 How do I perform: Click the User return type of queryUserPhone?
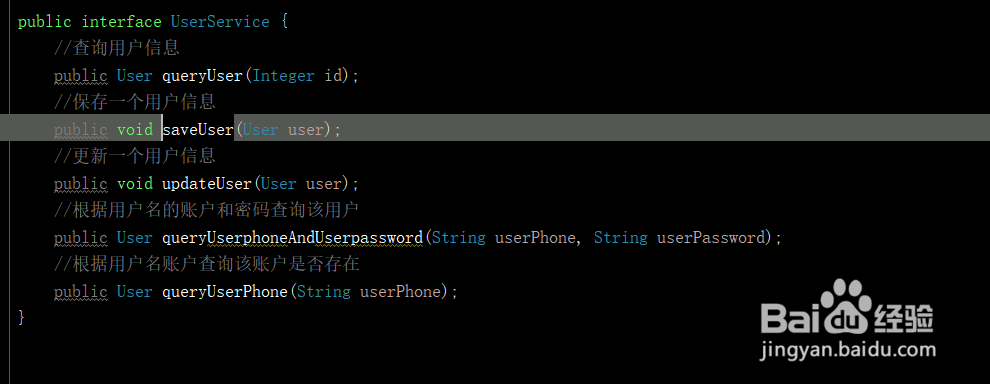pyautogui.click(x=134, y=292)
